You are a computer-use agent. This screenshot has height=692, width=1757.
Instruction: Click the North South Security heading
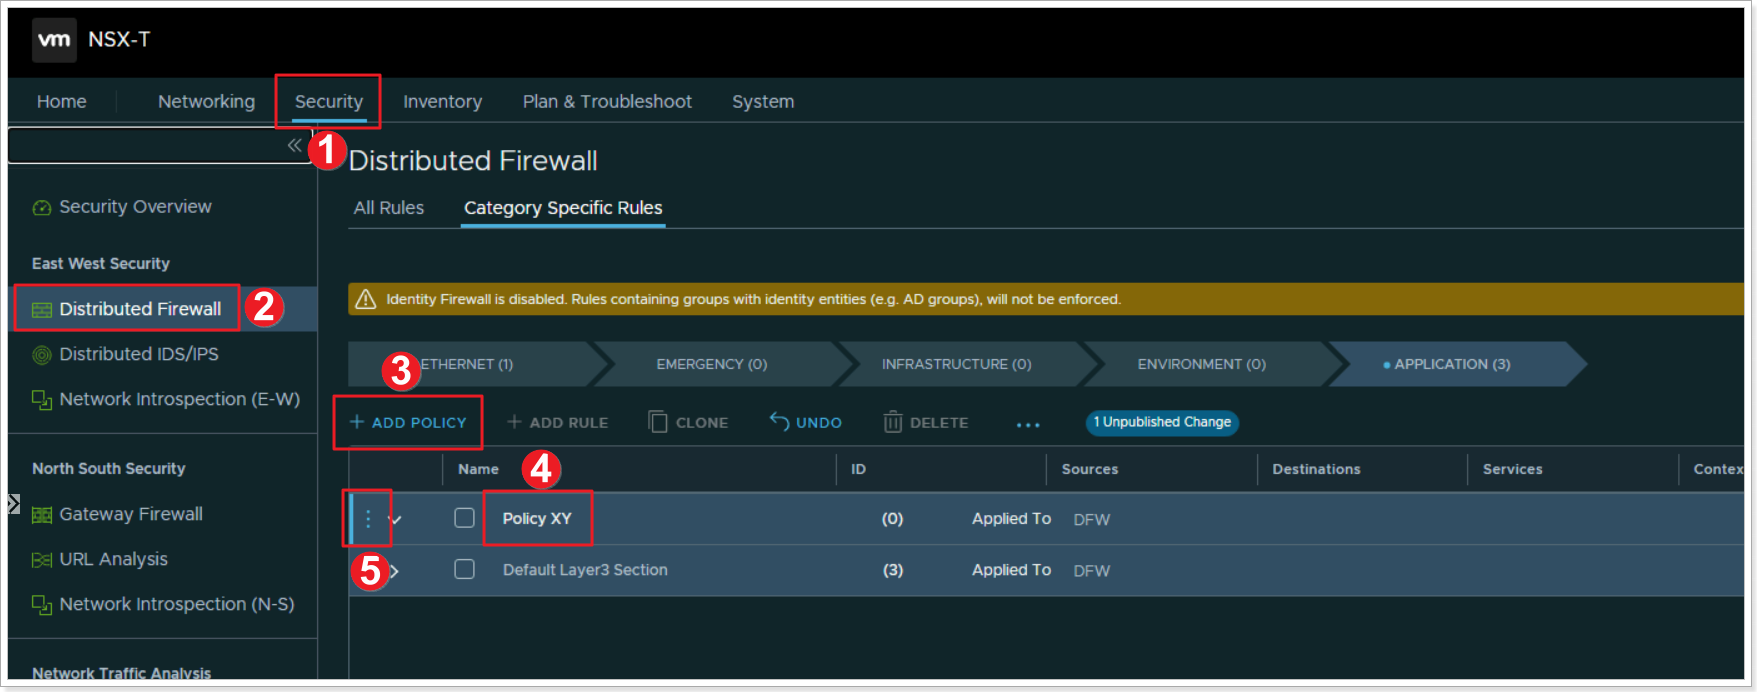[x=109, y=469]
